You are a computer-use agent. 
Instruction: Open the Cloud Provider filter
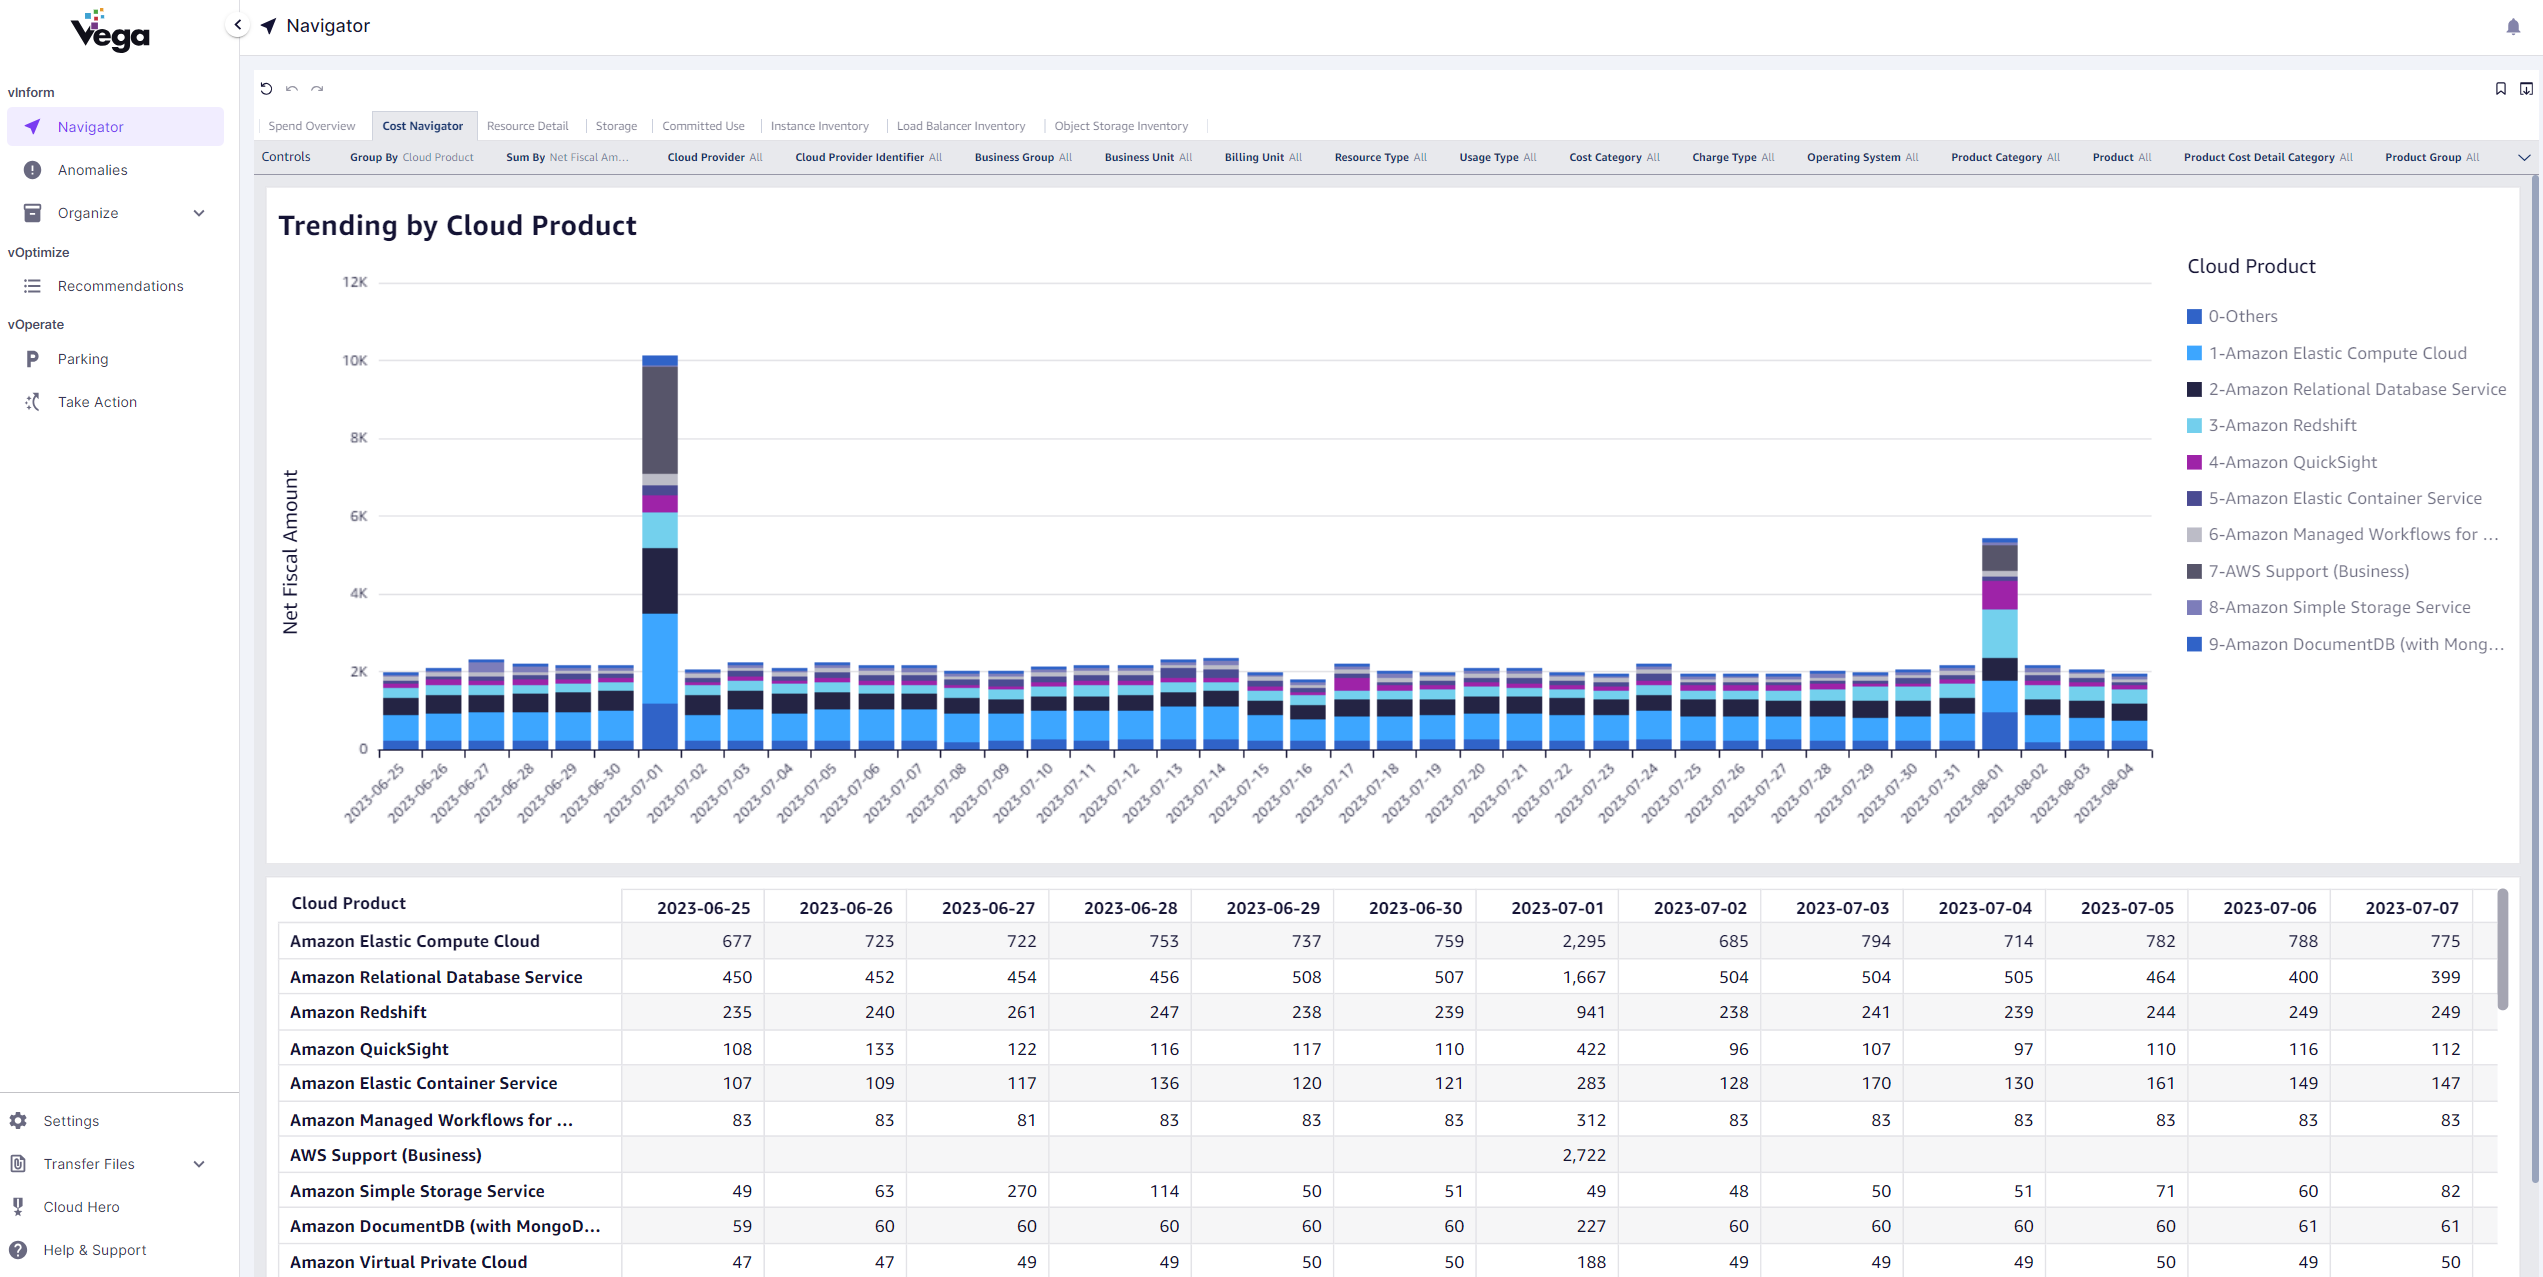(x=715, y=157)
